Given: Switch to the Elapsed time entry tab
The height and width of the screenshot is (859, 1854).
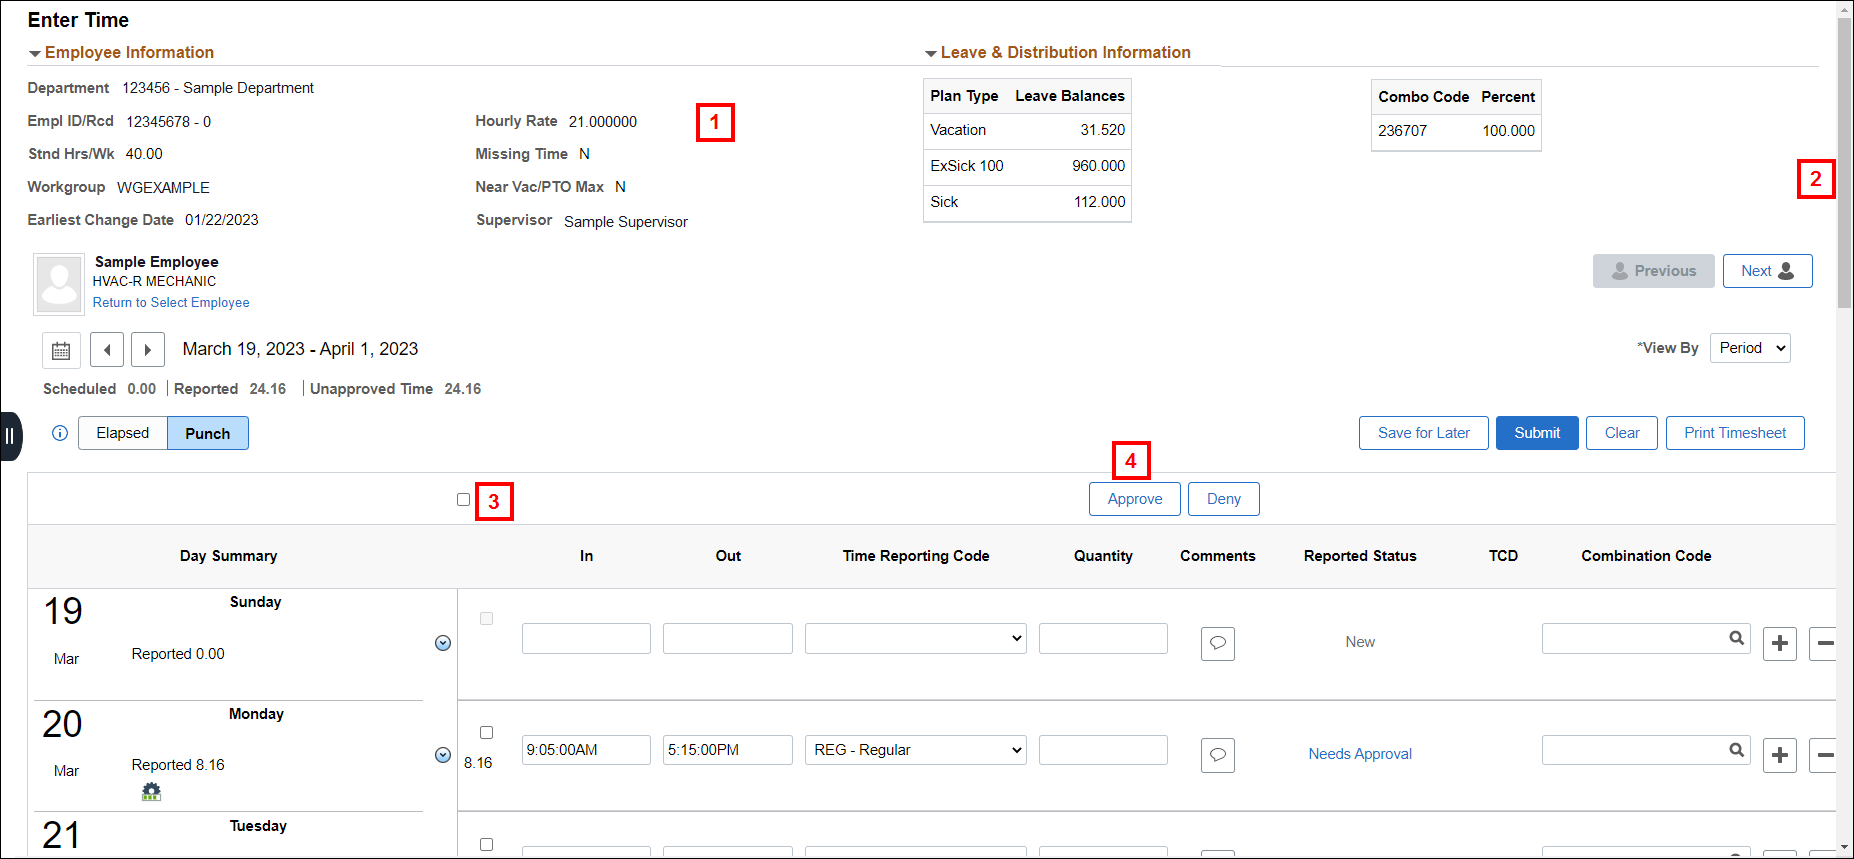Looking at the screenshot, I should [x=123, y=433].
